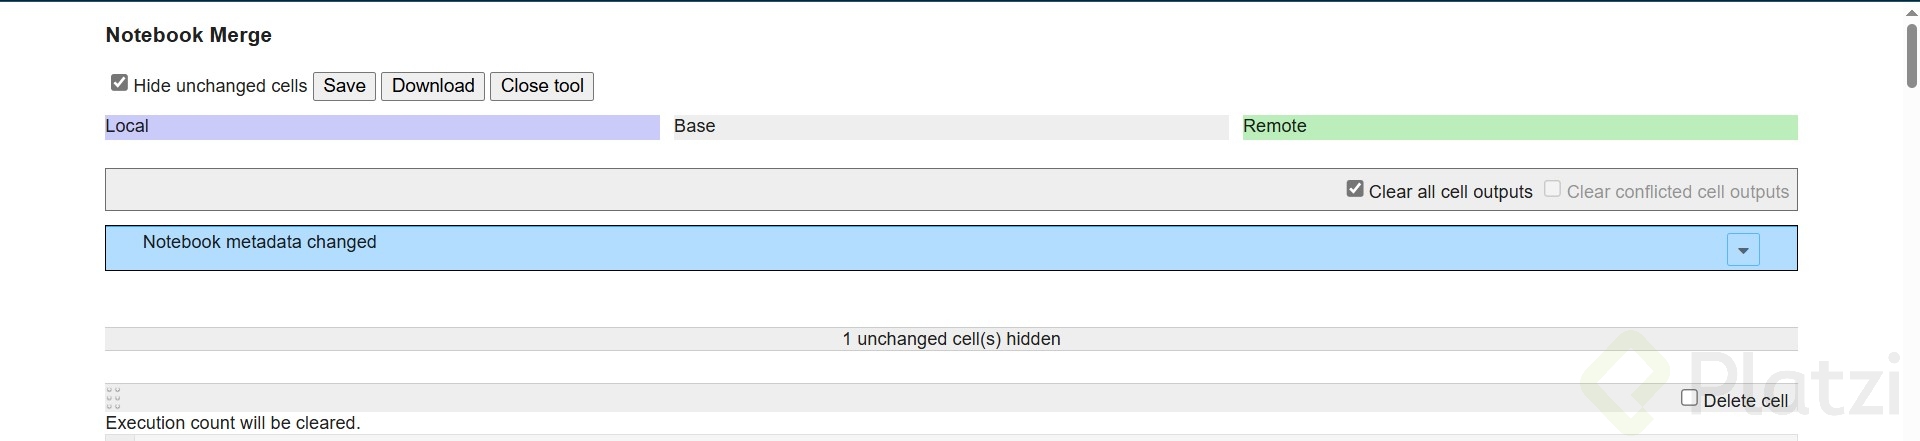1920x441 pixels.
Task: Click the Notebook Merge heading
Action: (189, 35)
